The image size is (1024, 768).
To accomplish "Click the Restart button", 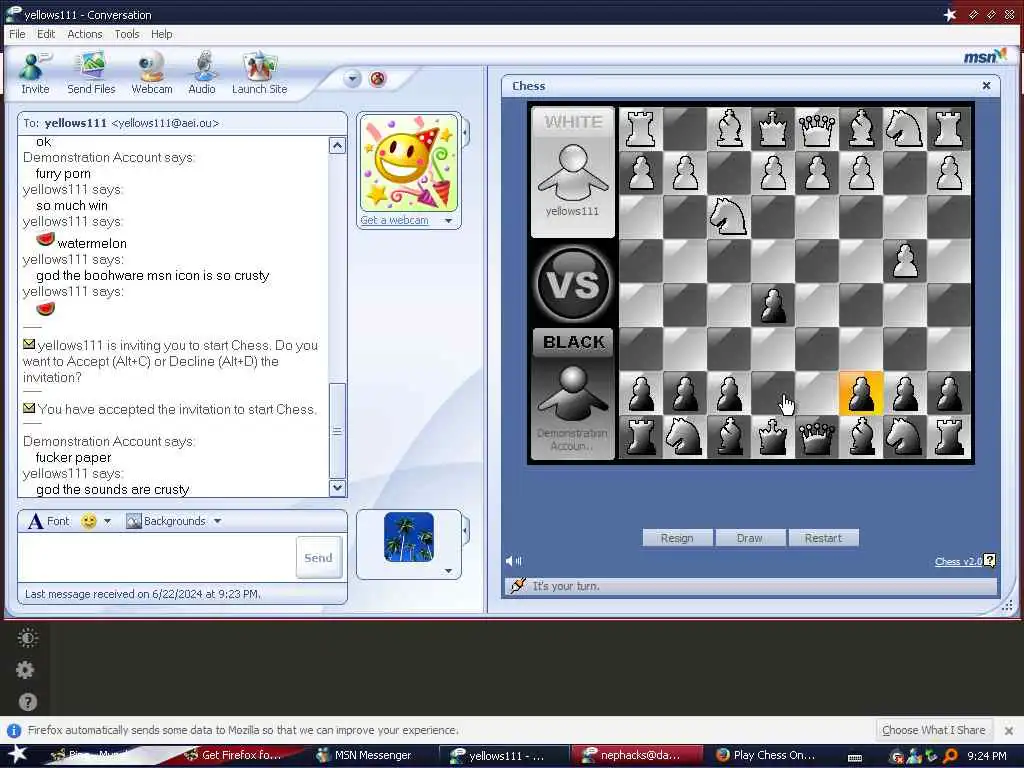I will tap(823, 538).
